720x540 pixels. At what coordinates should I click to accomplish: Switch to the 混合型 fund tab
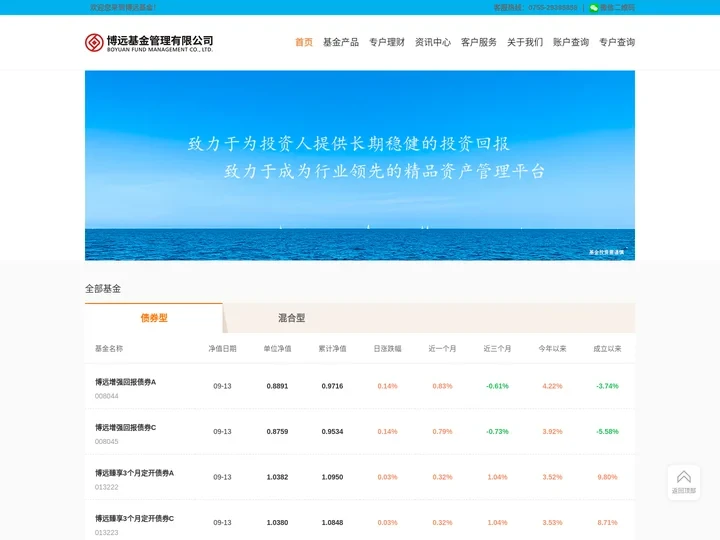[x=292, y=318]
